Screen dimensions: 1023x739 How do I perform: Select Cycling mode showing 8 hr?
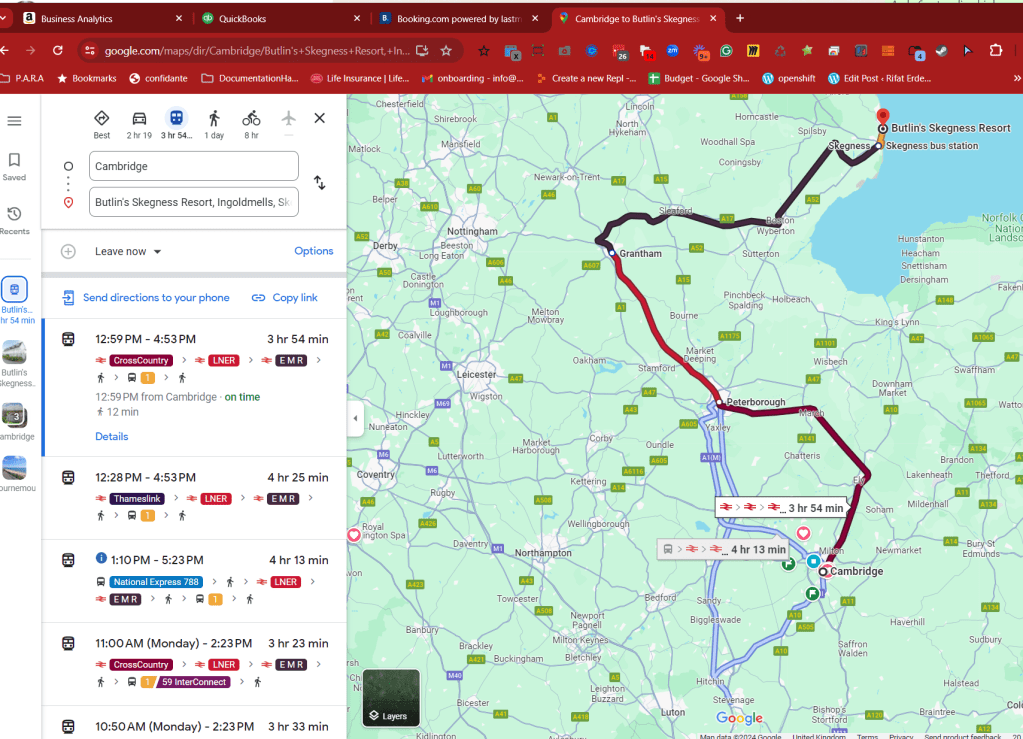click(x=251, y=125)
